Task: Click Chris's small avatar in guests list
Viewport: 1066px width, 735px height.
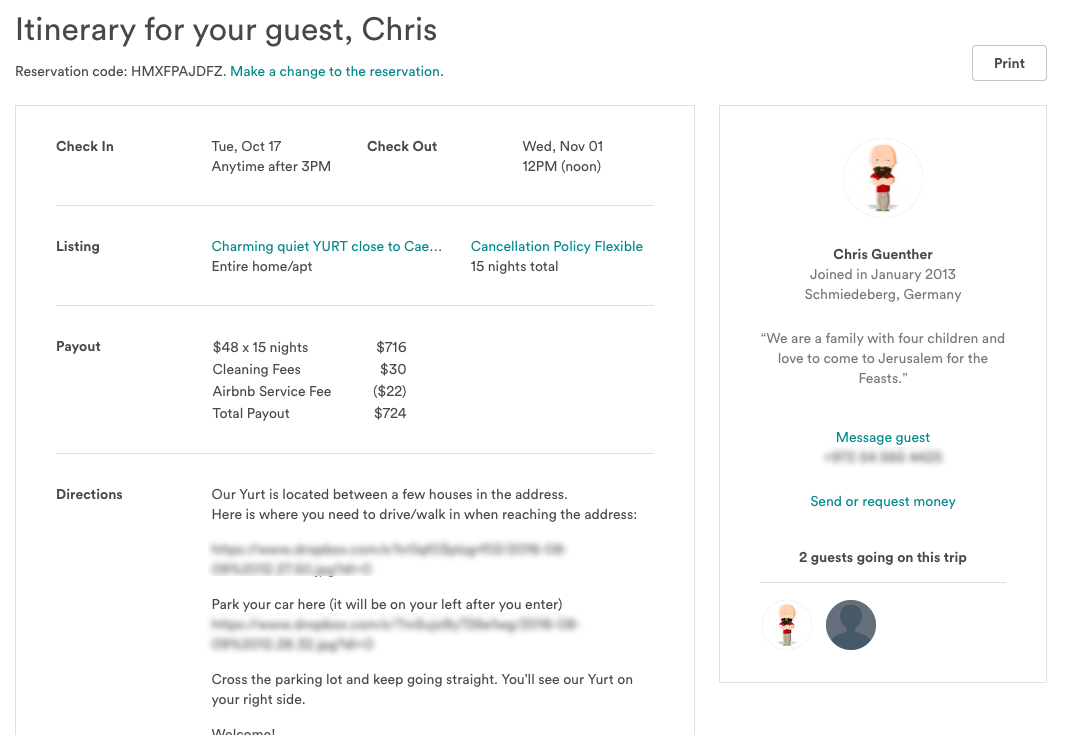Action: pyautogui.click(x=787, y=625)
